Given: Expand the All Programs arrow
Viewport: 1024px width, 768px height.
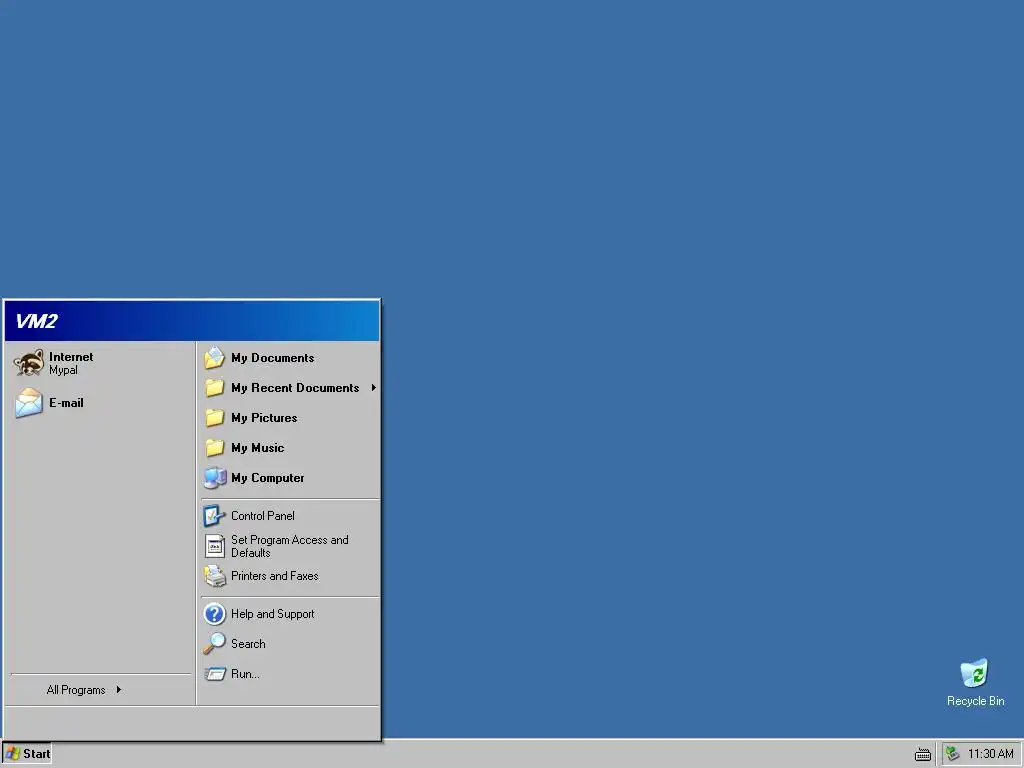Looking at the screenshot, I should pyautogui.click(x=119, y=690).
